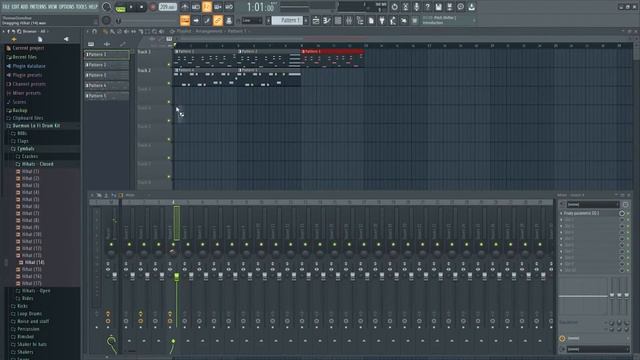Toggle the metronome icon

pyautogui.click(x=184, y=7)
